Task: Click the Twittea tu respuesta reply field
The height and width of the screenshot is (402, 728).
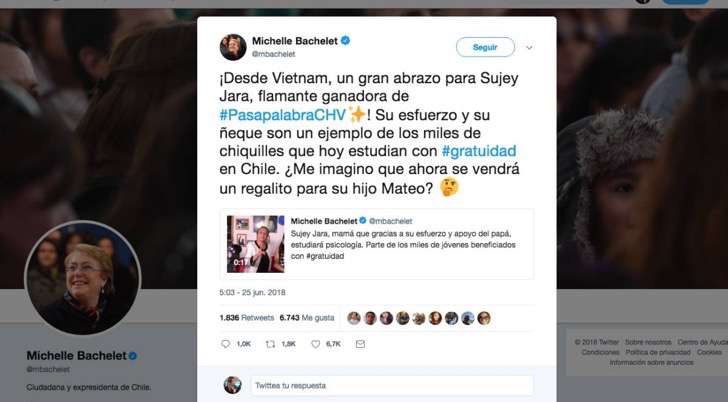Action: (x=392, y=385)
